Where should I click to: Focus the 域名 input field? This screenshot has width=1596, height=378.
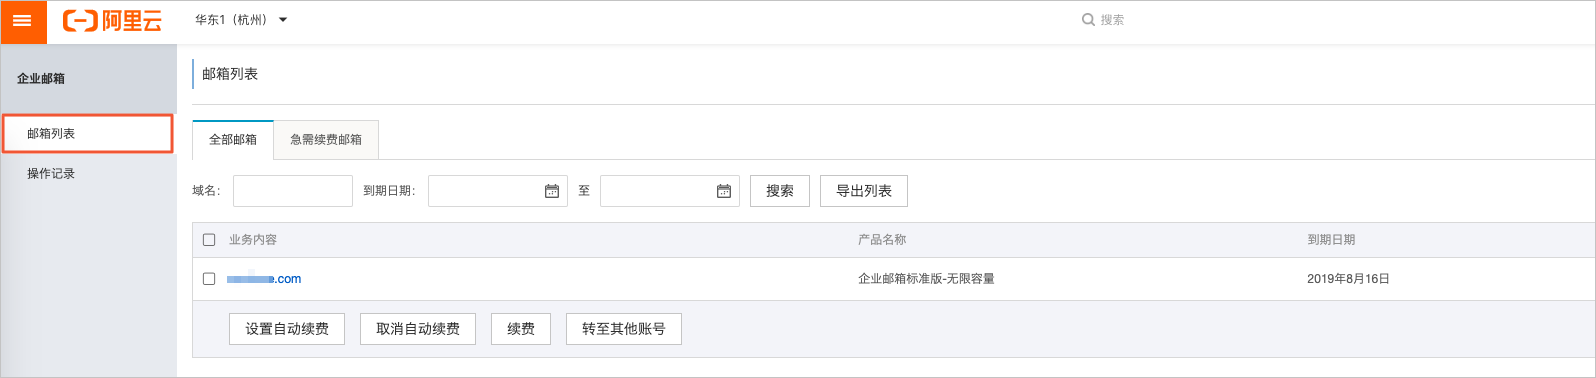(293, 191)
